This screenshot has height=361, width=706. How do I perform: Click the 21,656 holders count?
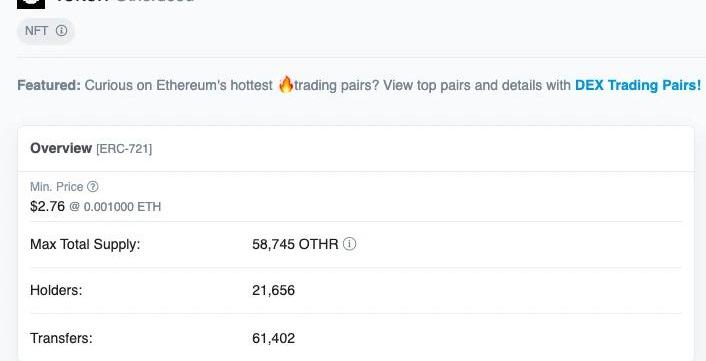(273, 290)
